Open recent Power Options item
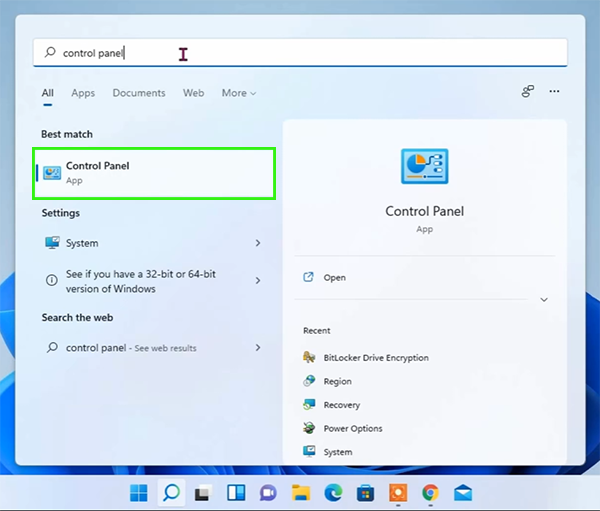 click(353, 429)
